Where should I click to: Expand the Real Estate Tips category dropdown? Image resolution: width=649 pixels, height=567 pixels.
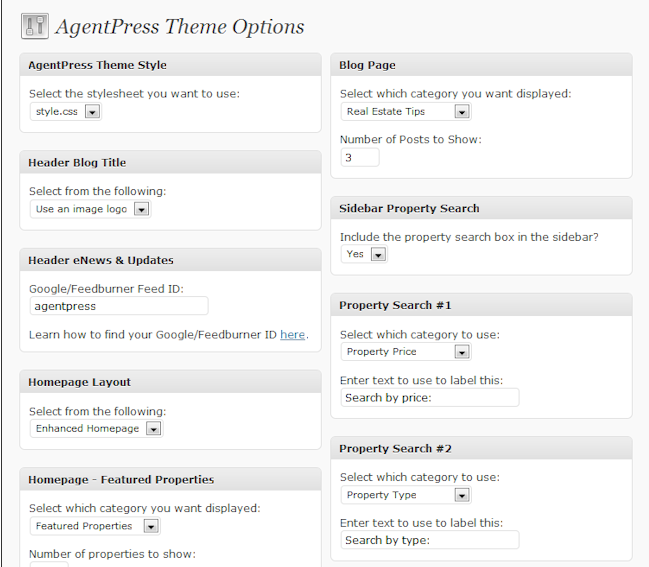(406, 111)
